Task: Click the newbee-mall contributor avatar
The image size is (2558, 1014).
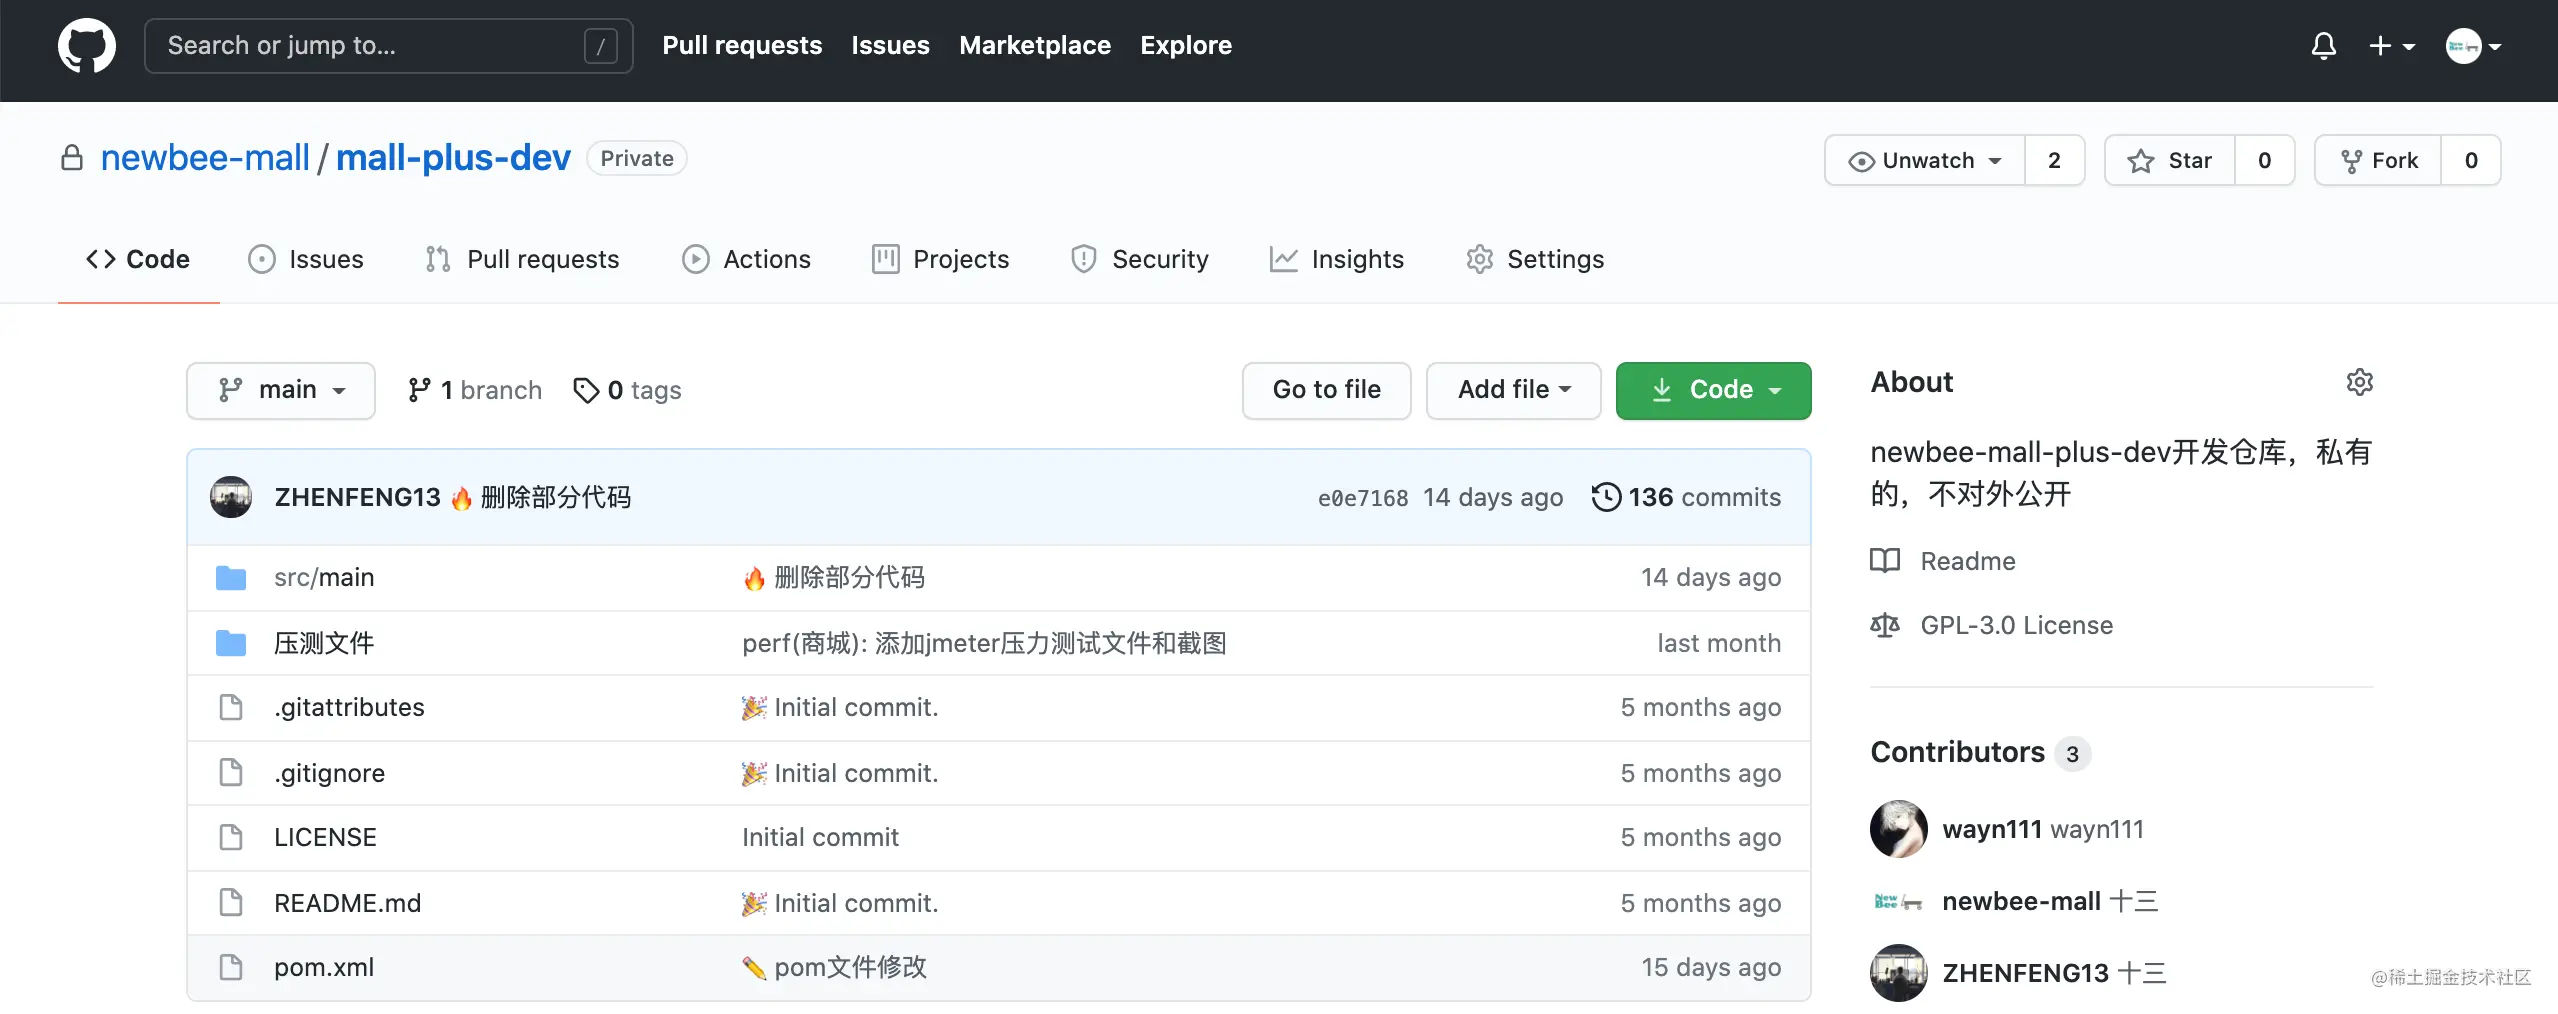Action: click(x=1899, y=901)
